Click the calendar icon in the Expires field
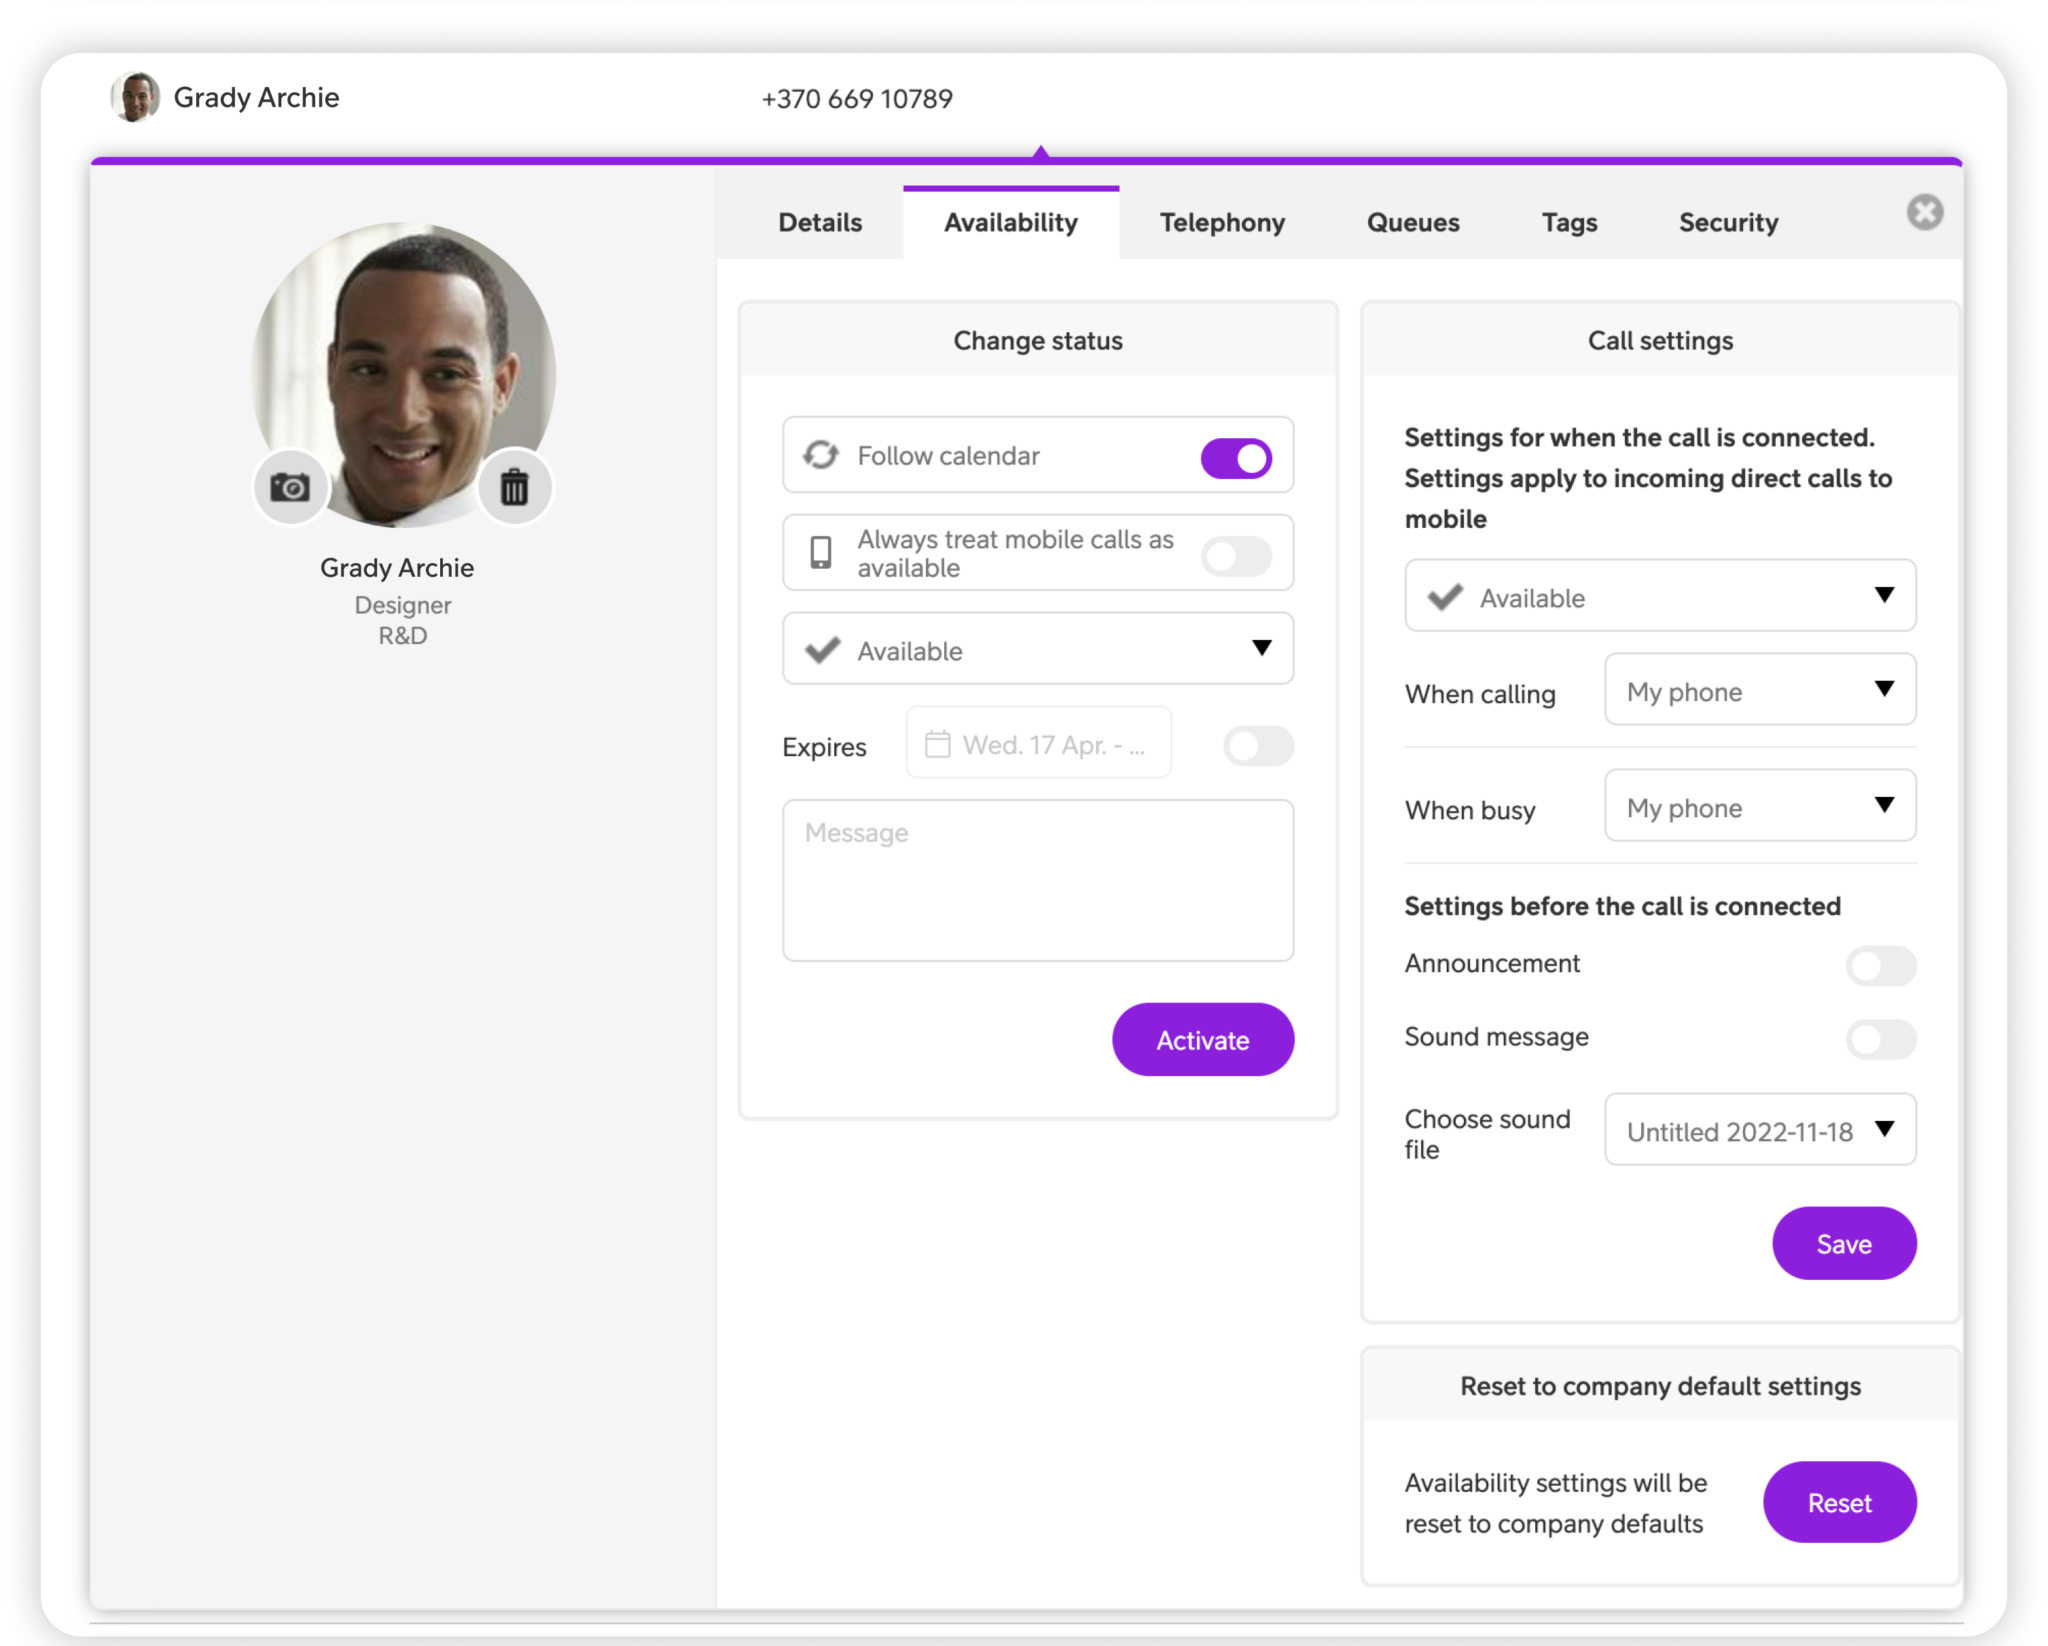This screenshot has height=1646, width=2048. 938,745
